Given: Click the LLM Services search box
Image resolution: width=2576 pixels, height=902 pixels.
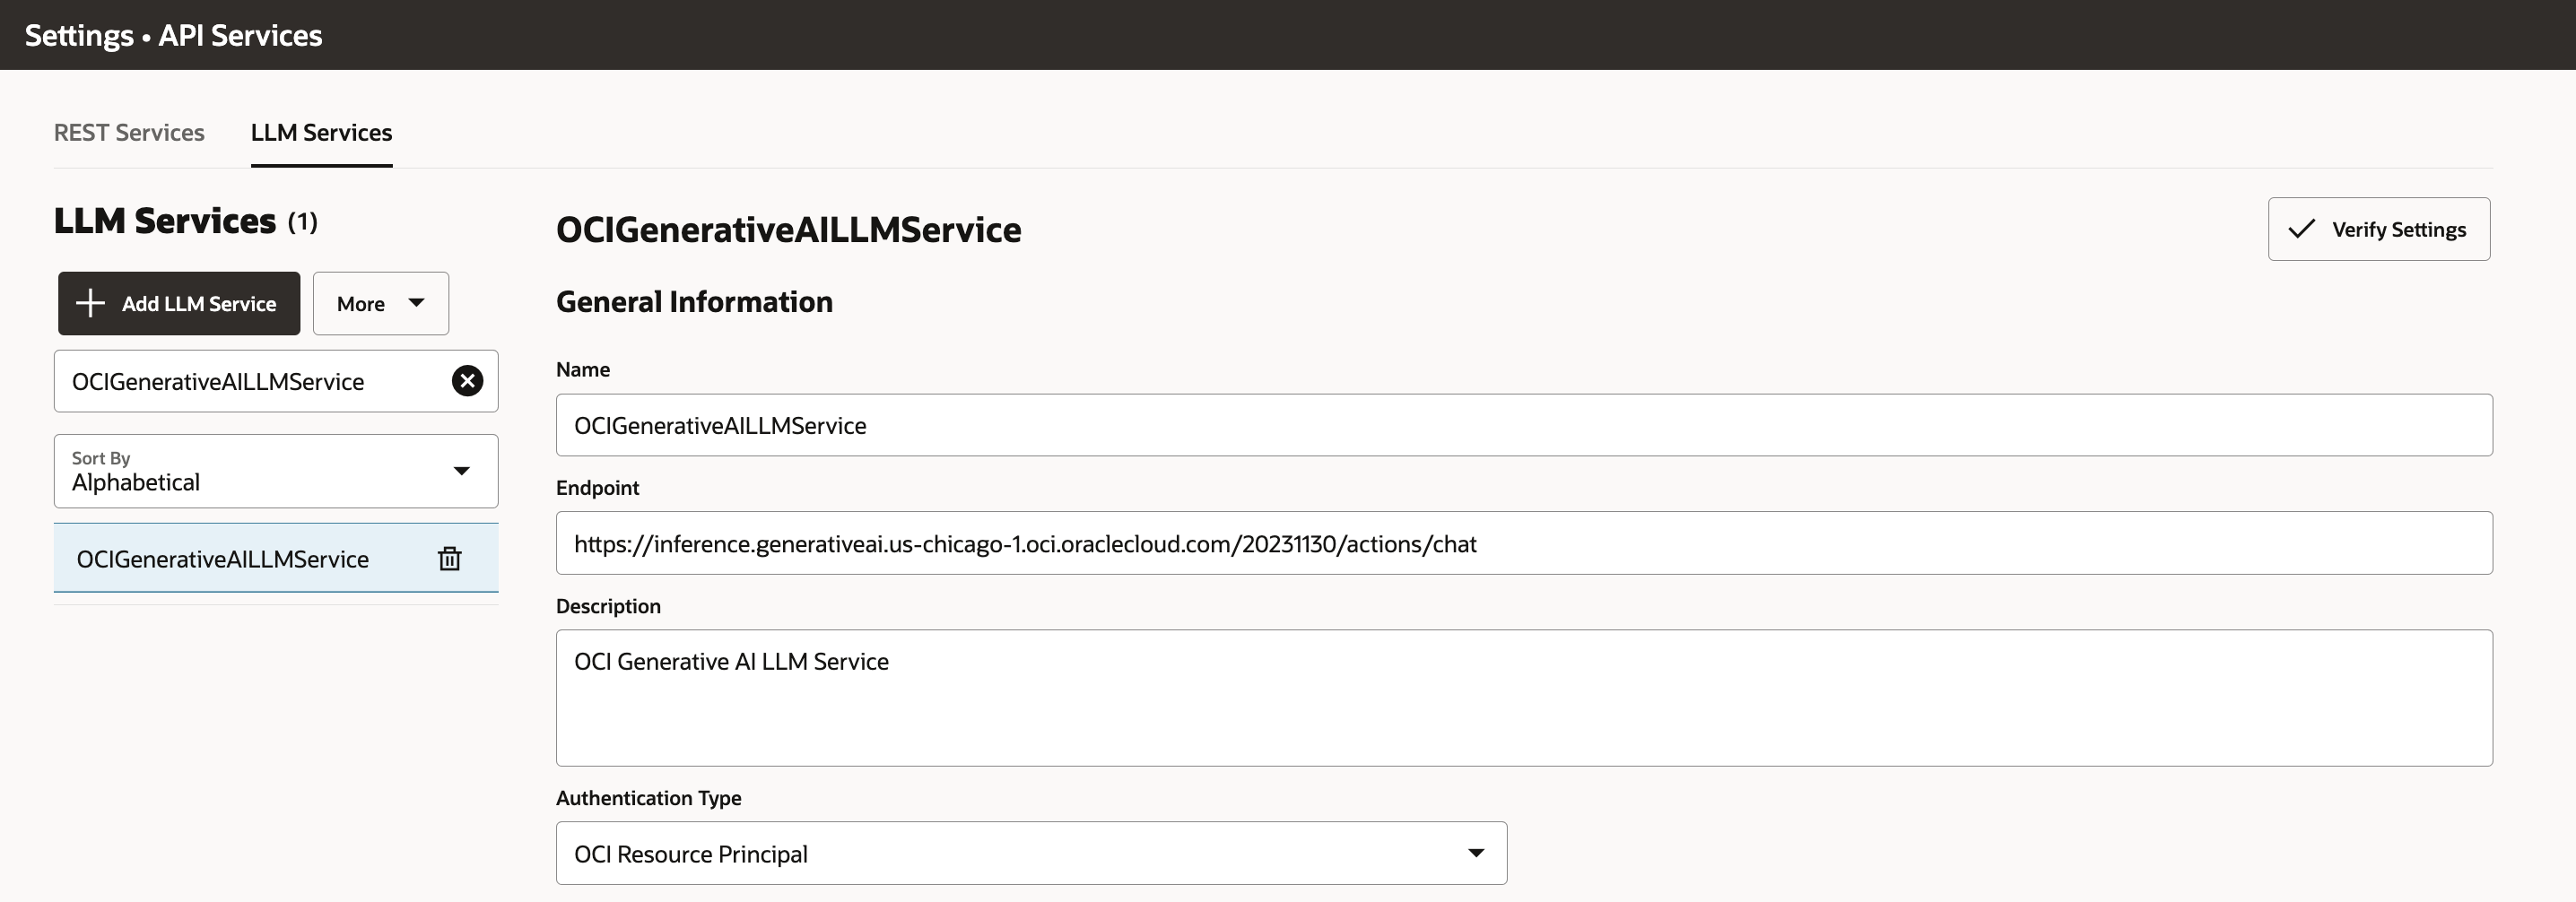Looking at the screenshot, I should (250, 381).
